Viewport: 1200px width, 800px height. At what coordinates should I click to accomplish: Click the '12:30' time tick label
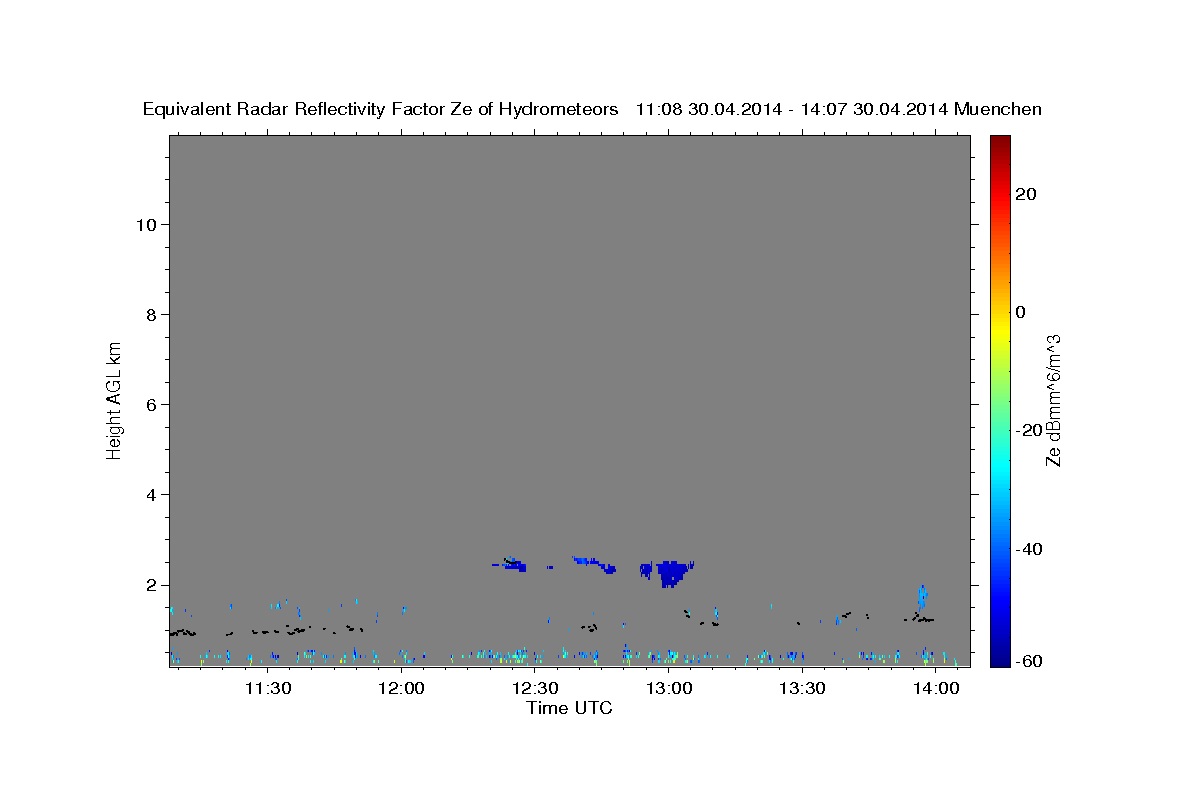(x=535, y=688)
